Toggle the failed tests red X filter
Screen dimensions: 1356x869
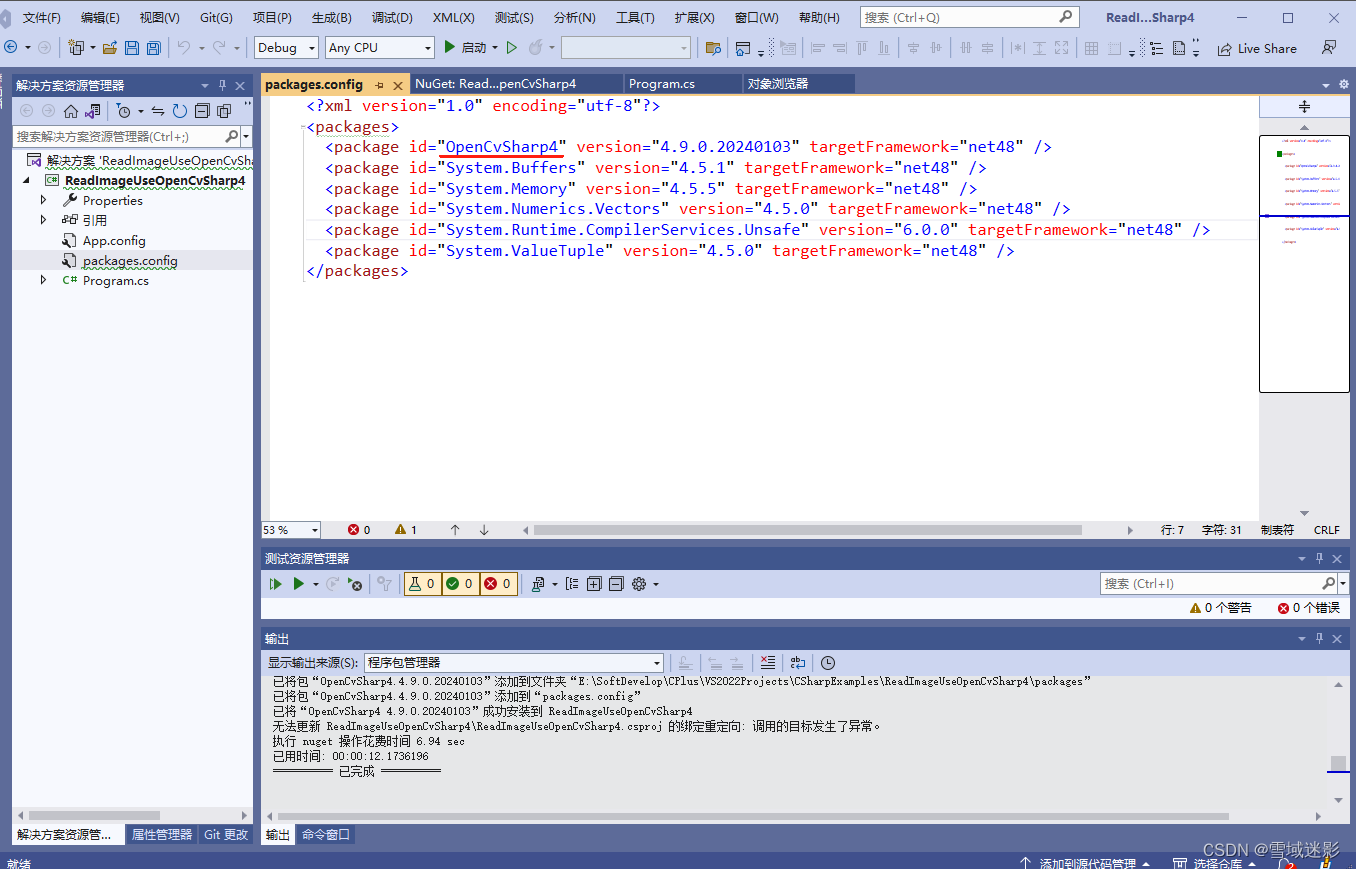tap(498, 584)
